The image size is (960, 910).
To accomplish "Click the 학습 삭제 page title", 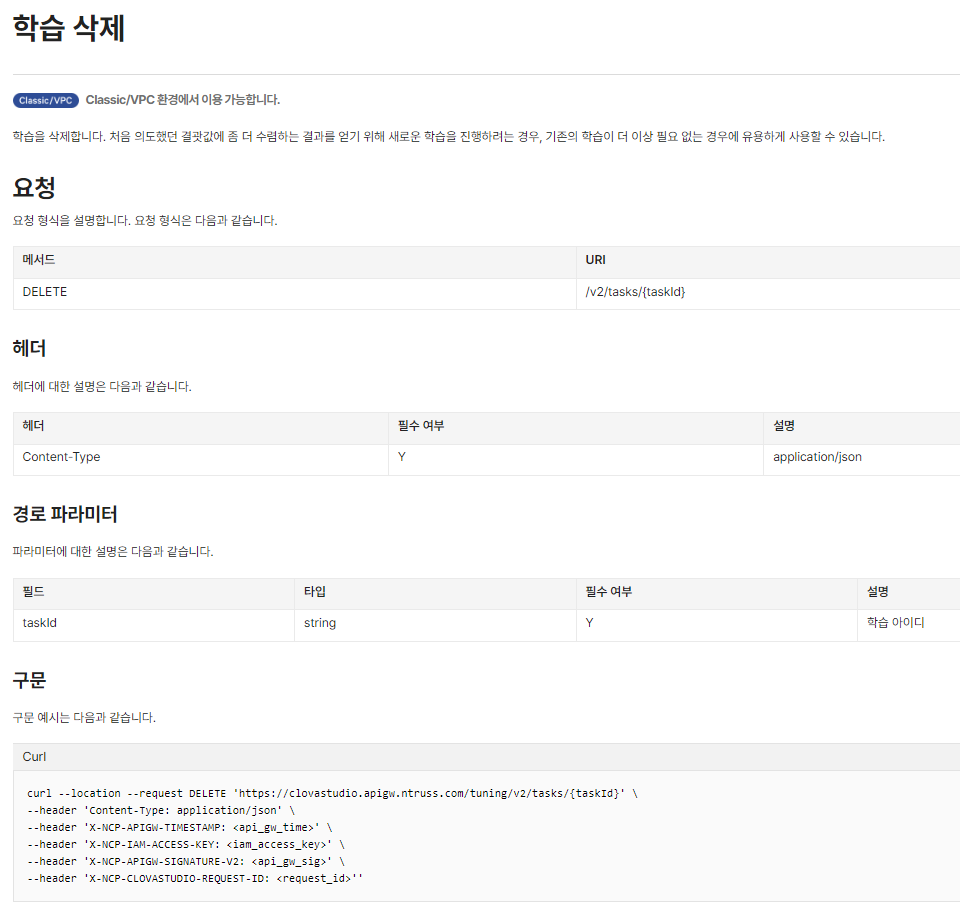I will [x=69, y=29].
